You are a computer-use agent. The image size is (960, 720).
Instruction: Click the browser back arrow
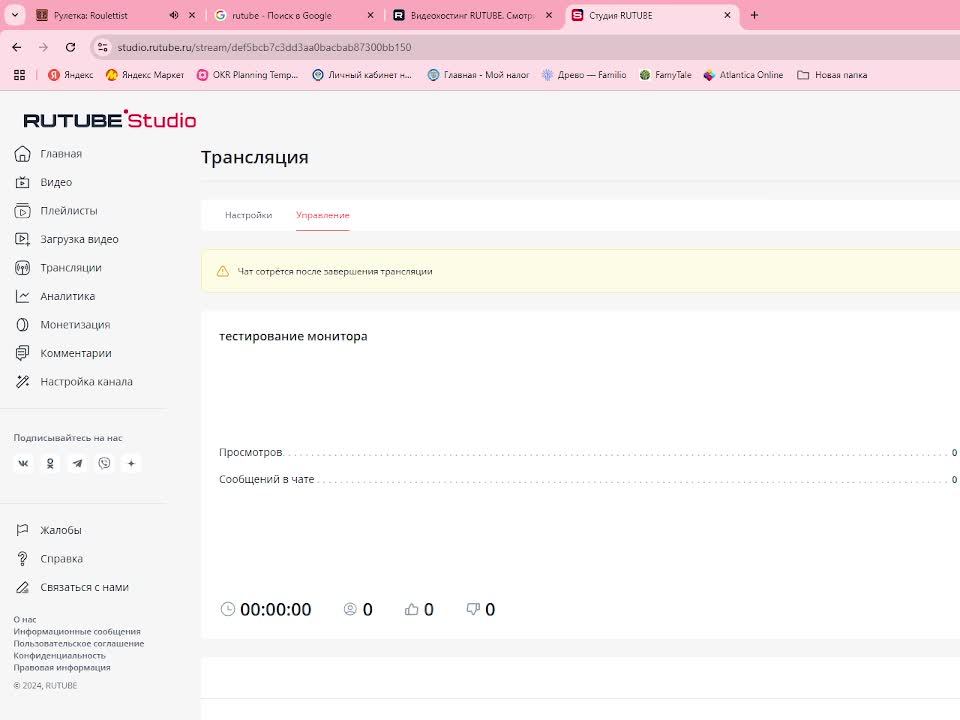17,47
